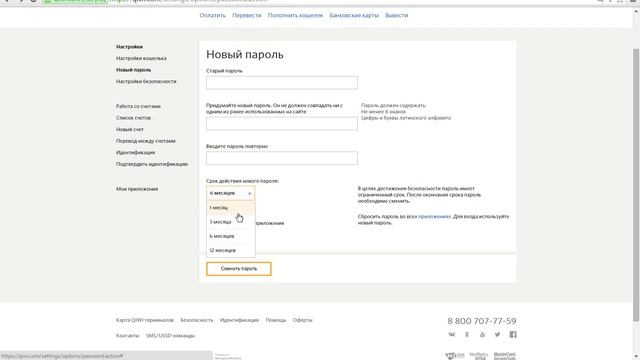
Task: Follow the 'приложениях' link in the hint text
Action: click(434, 217)
